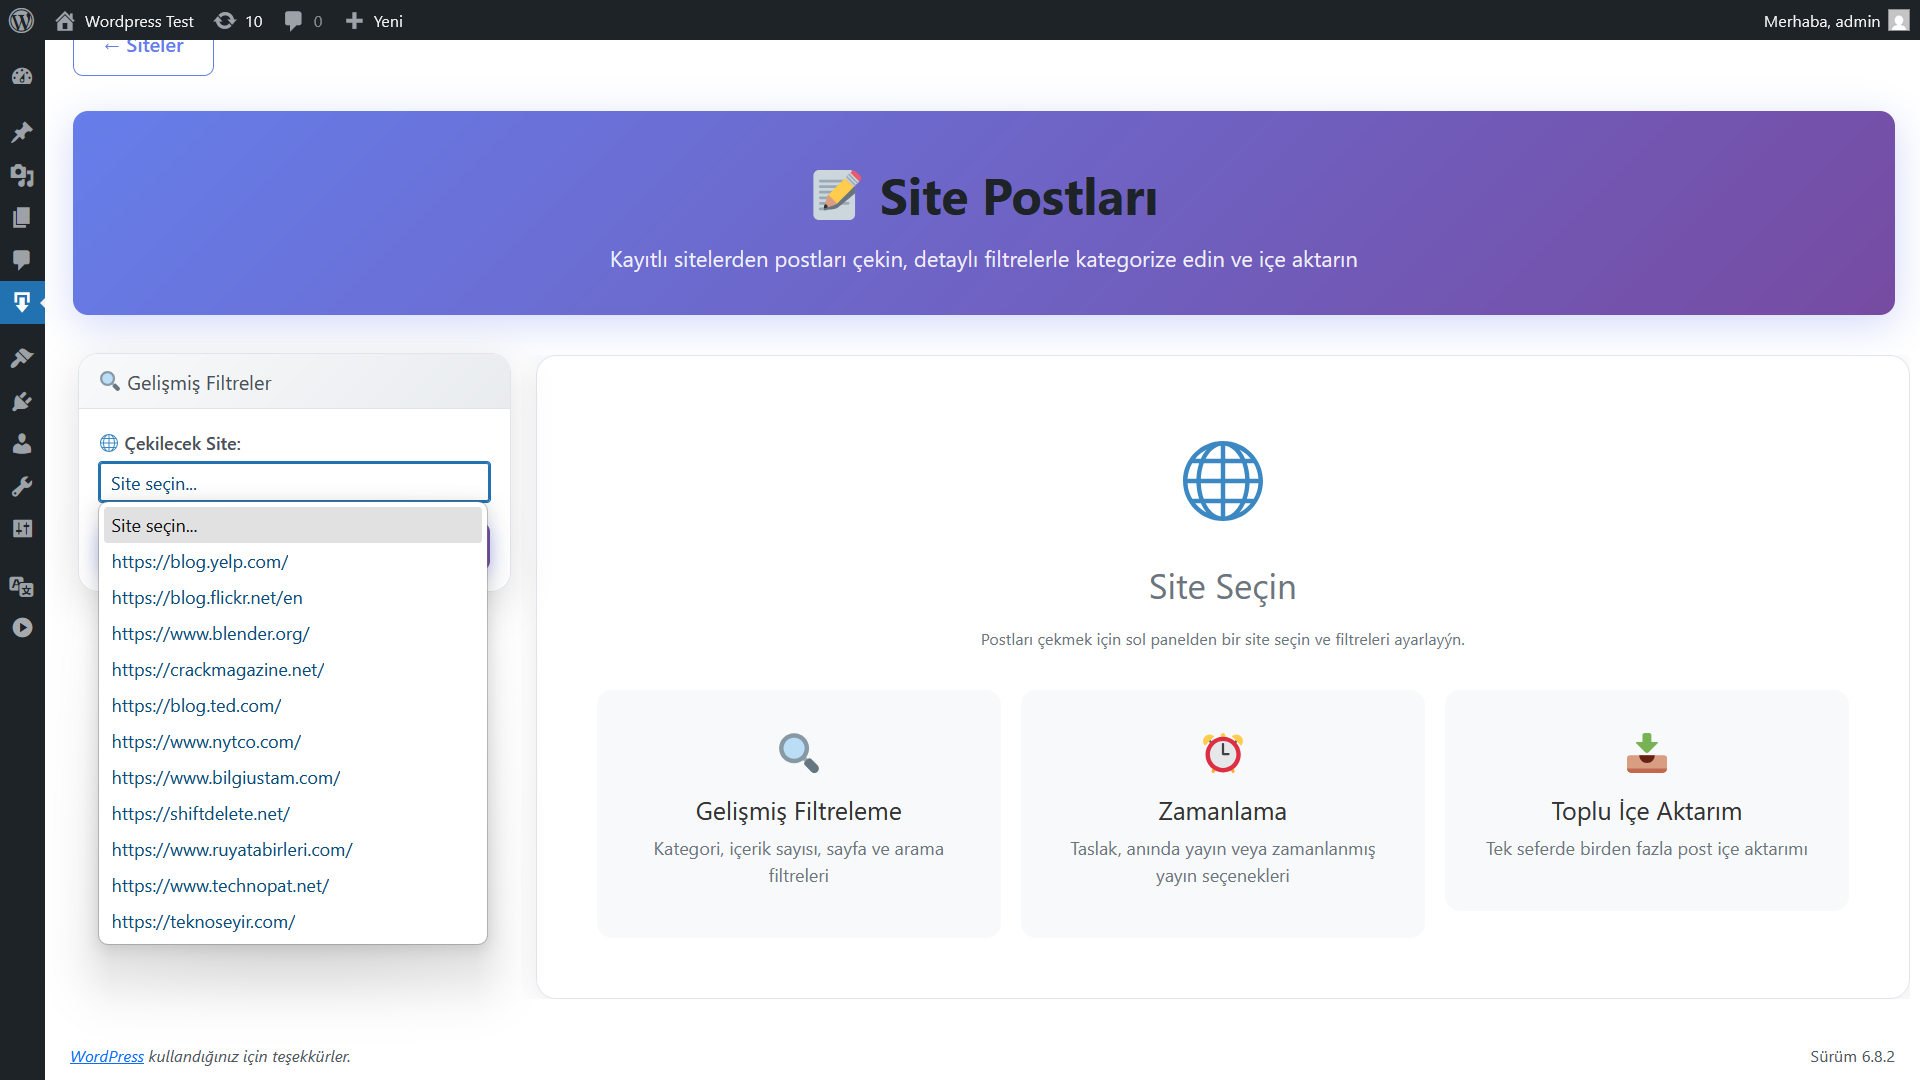Open the Media library sidebar icon
The image size is (1920, 1080).
click(x=22, y=175)
